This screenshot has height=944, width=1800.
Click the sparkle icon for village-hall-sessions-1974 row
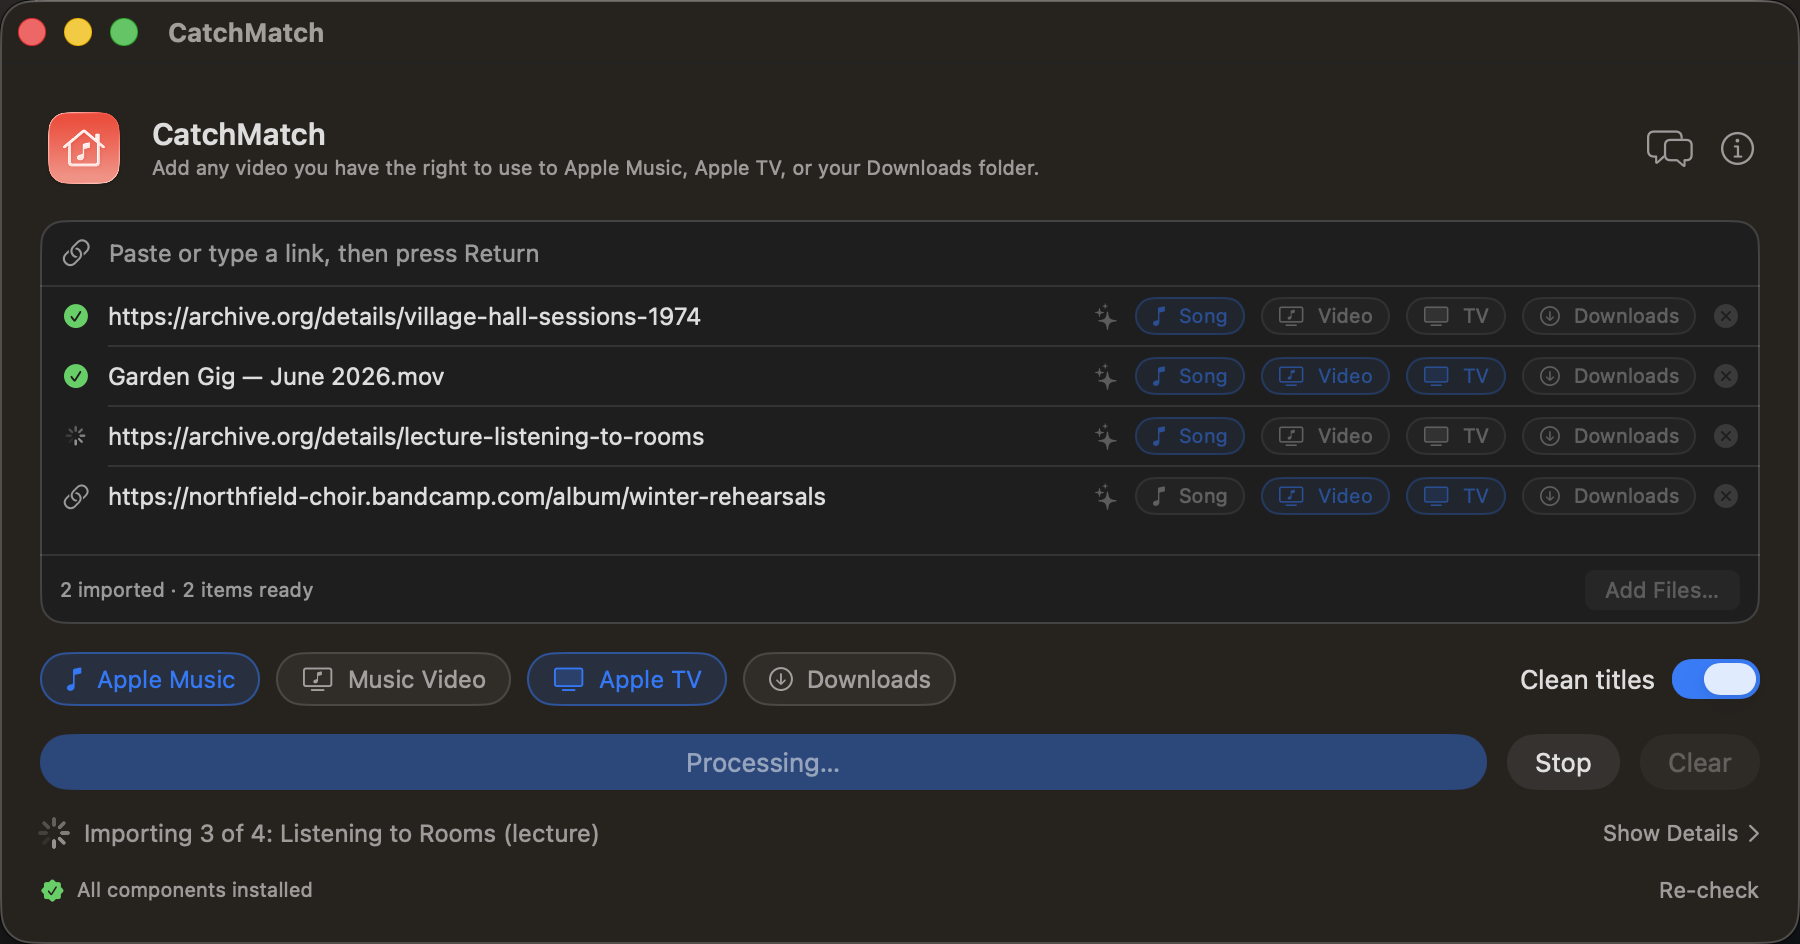[x=1105, y=316]
